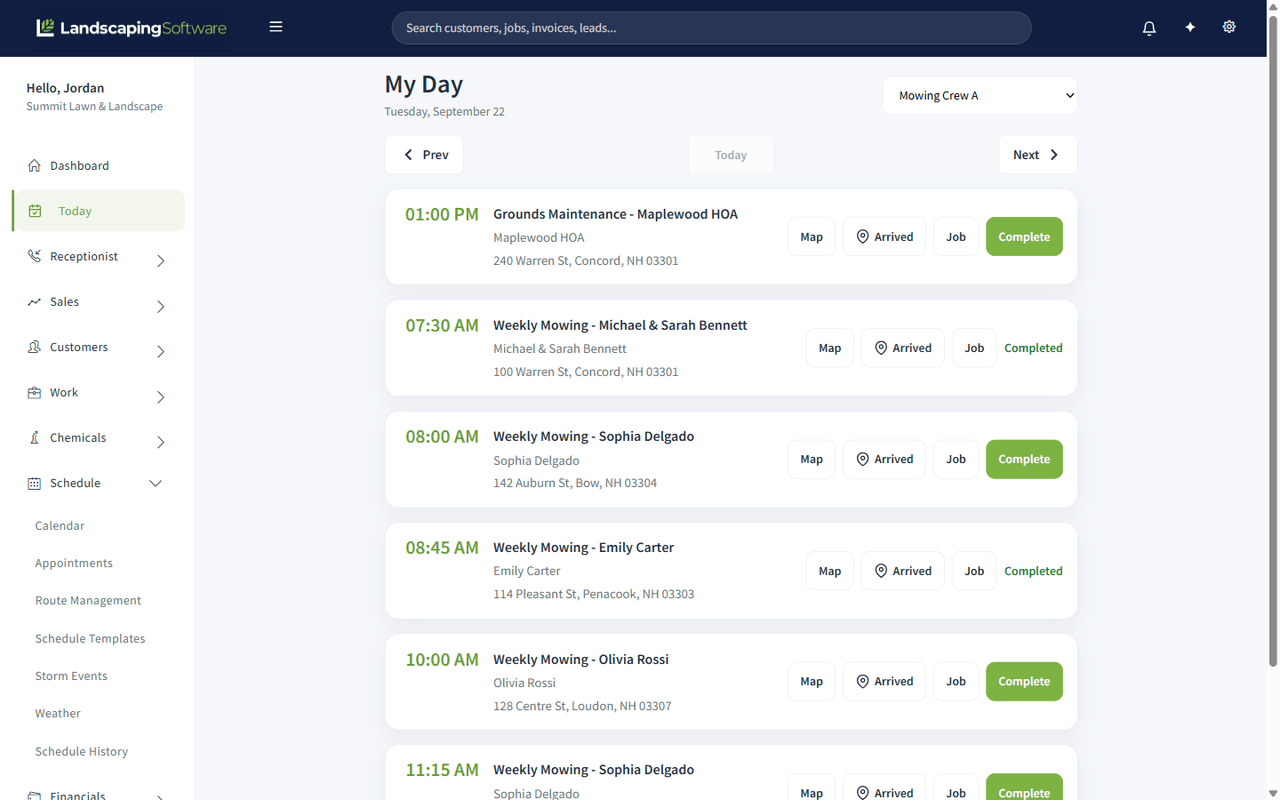The width and height of the screenshot is (1280, 800).
Task: Open the Mowing Crew A dropdown
Action: click(x=980, y=96)
